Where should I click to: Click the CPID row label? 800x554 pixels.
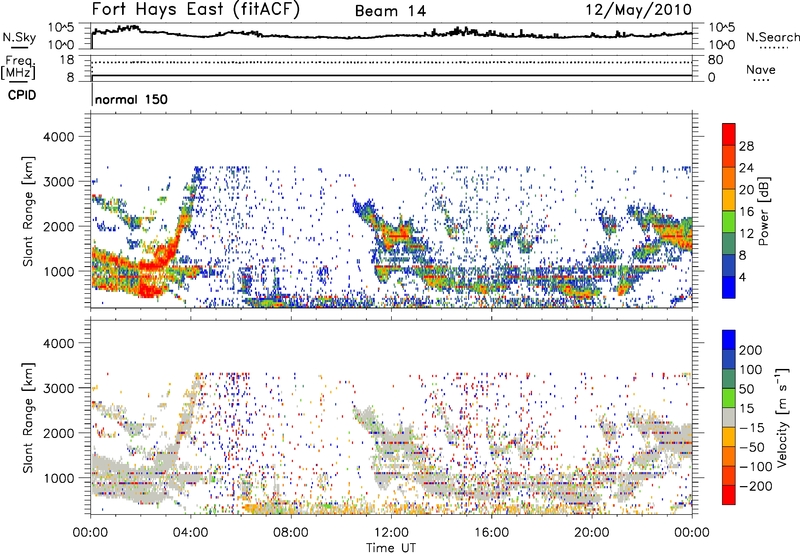(22, 95)
